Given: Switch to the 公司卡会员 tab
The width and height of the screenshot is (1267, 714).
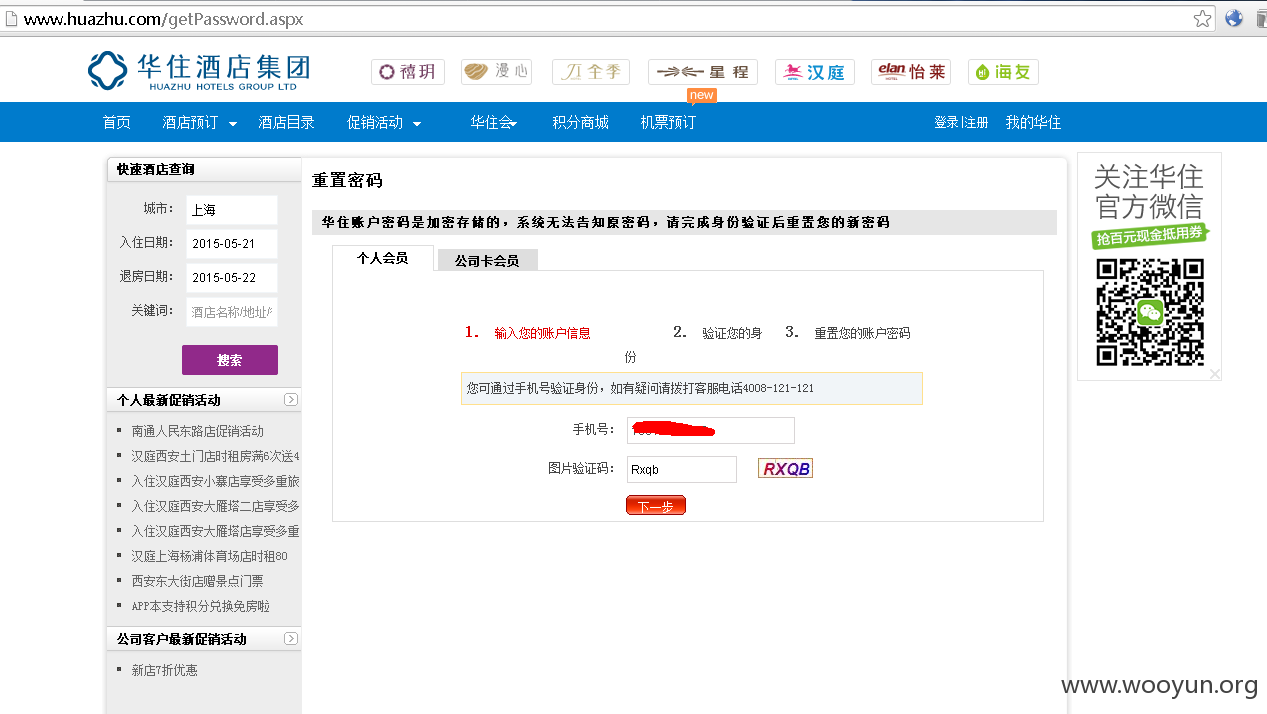Looking at the screenshot, I should point(487,260).
